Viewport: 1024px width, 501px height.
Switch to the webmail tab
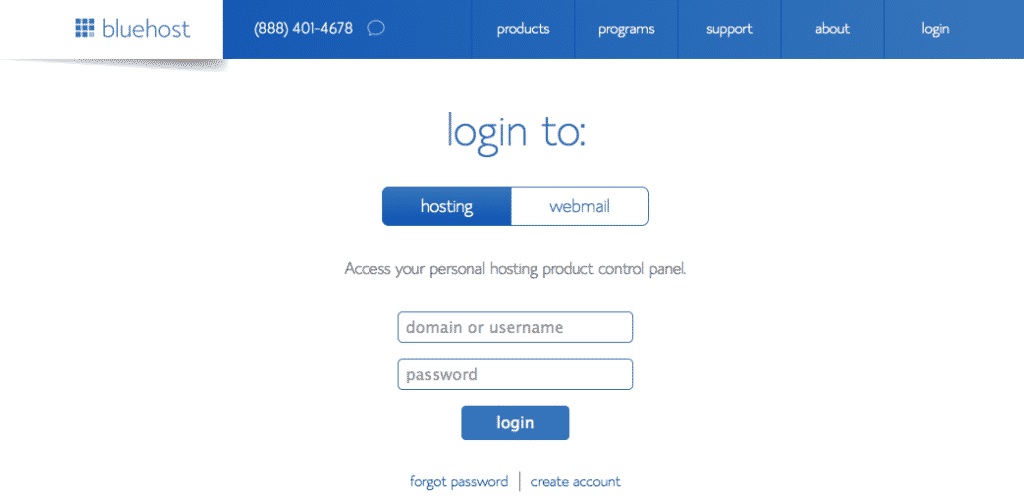579,207
